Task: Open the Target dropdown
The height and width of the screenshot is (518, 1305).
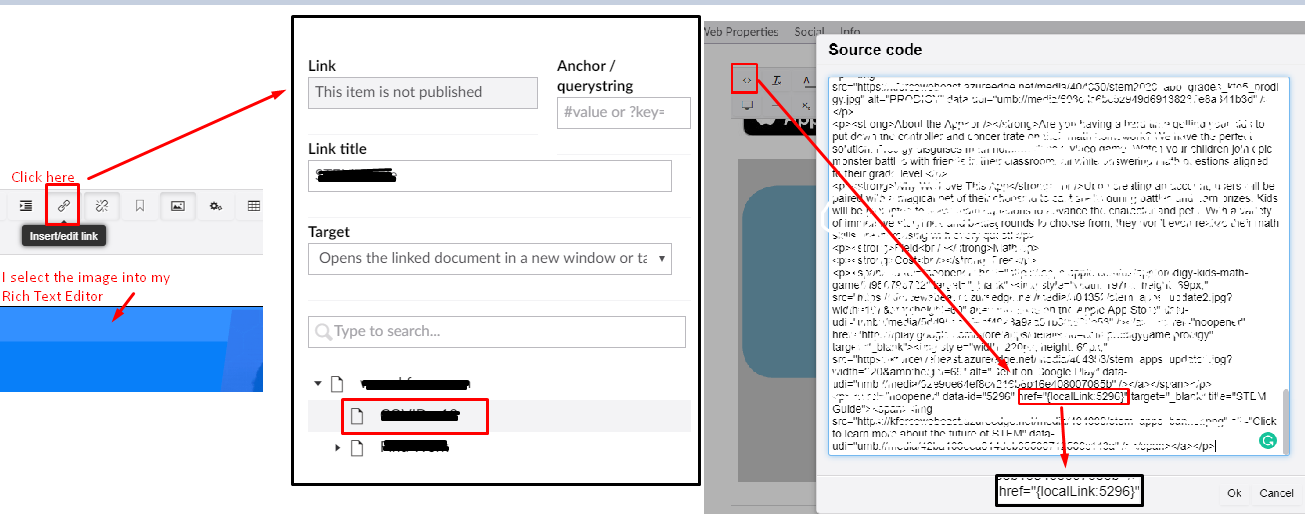Action: 489,258
